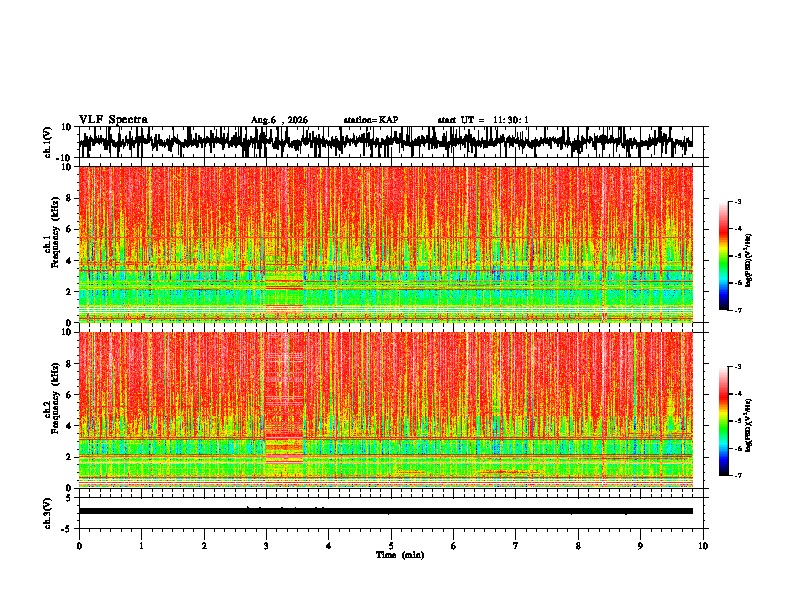Click the 3 minute tick on time axis

point(266,546)
